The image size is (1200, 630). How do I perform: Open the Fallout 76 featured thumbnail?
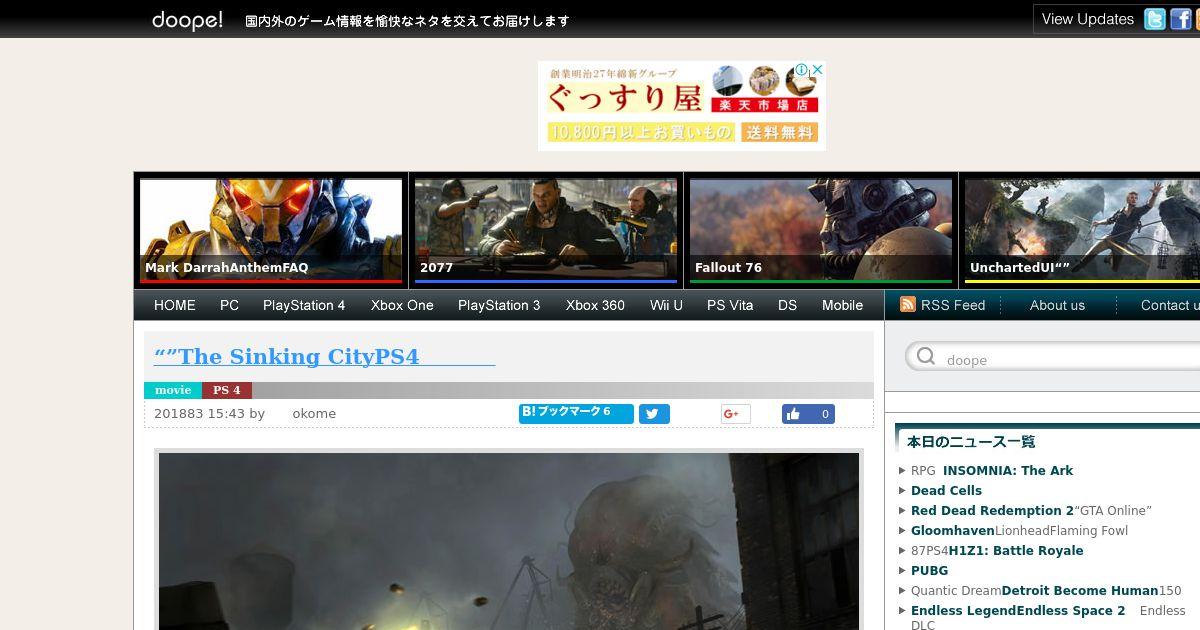(821, 230)
